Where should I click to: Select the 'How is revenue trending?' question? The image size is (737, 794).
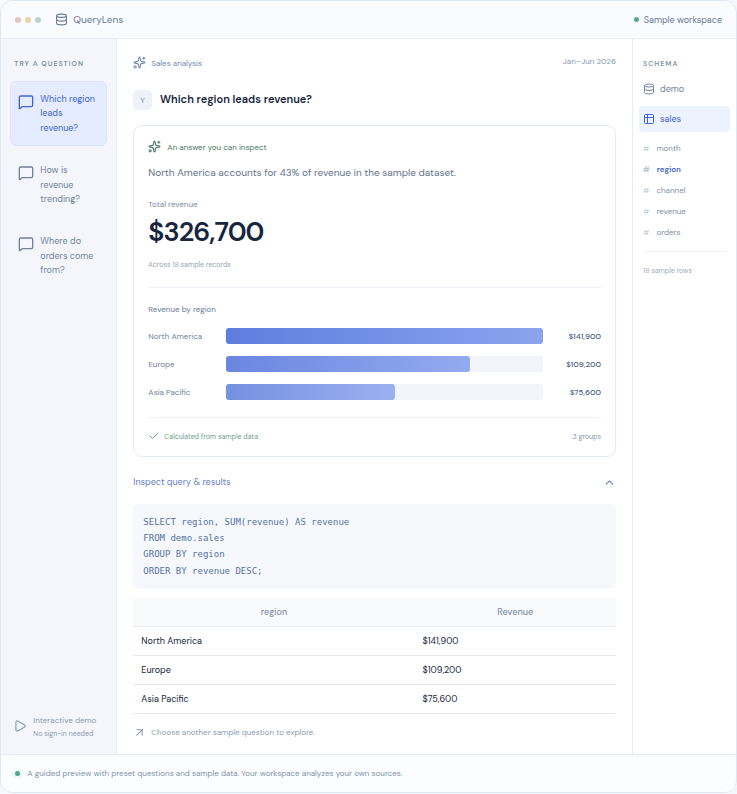(x=58, y=184)
